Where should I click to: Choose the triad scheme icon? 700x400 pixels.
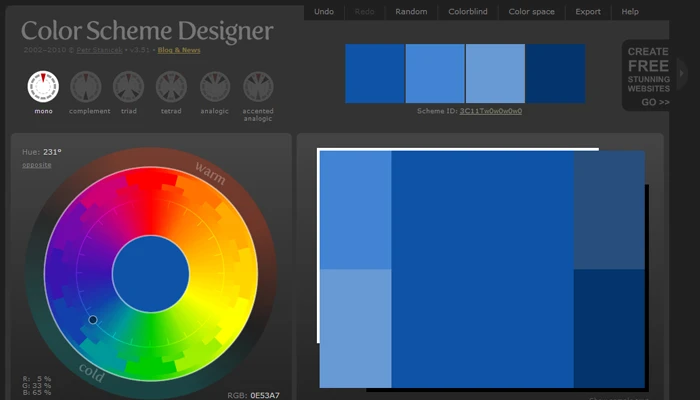(x=129, y=87)
